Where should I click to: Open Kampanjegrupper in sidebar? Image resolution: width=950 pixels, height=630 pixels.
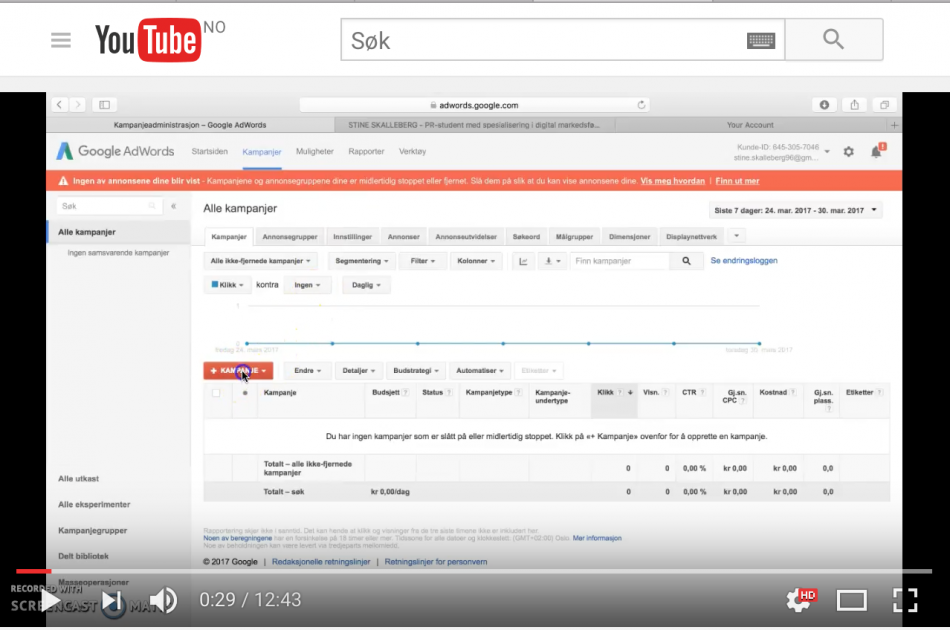[x=92, y=531]
